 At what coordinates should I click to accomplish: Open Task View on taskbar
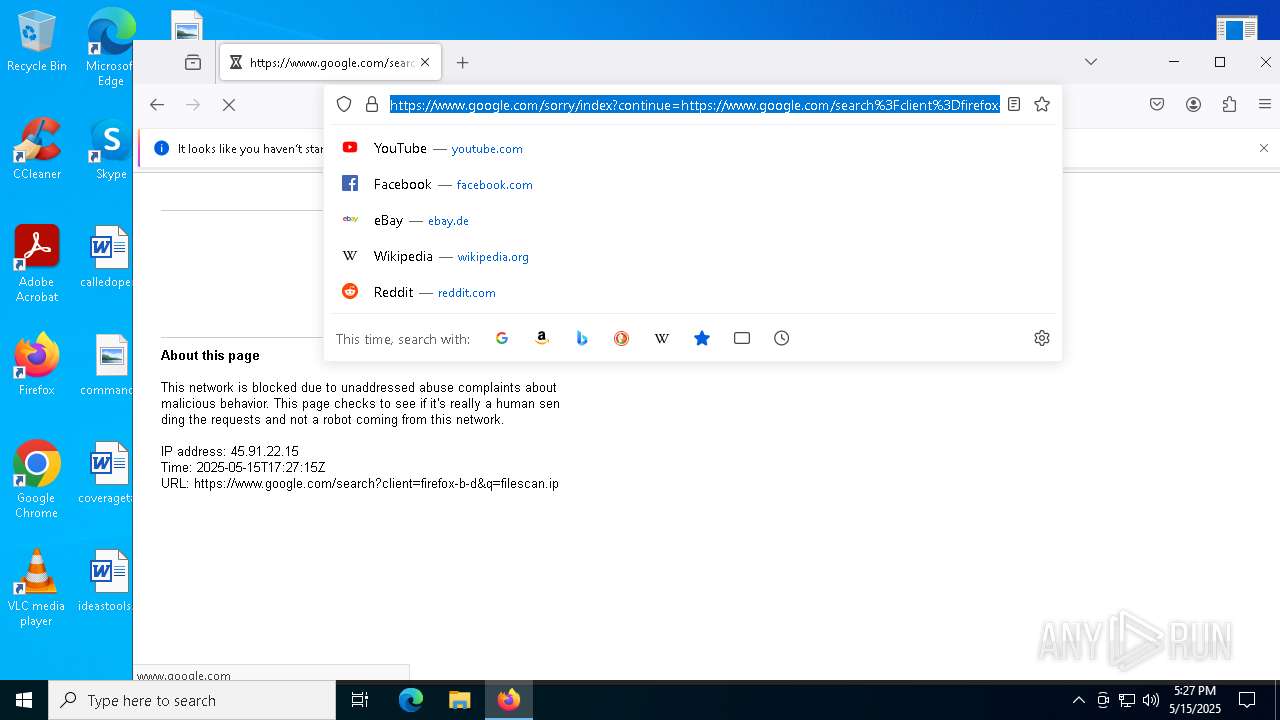[x=360, y=700]
